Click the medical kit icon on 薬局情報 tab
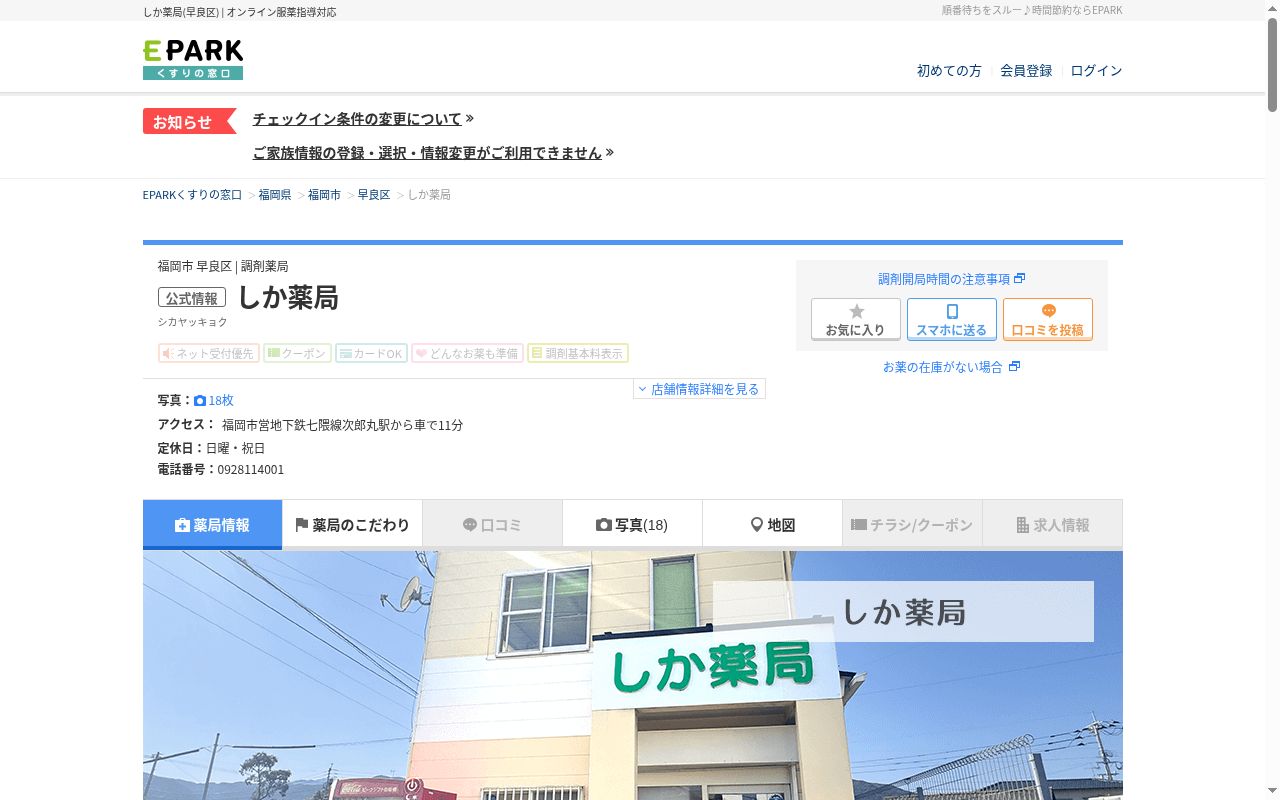Viewport: 1280px width, 800px height. pyautogui.click(x=182, y=525)
